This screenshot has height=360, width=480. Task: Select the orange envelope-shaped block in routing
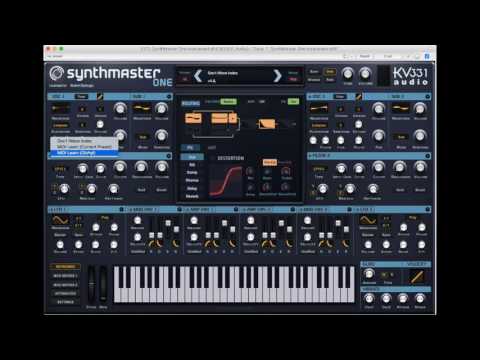267,124
